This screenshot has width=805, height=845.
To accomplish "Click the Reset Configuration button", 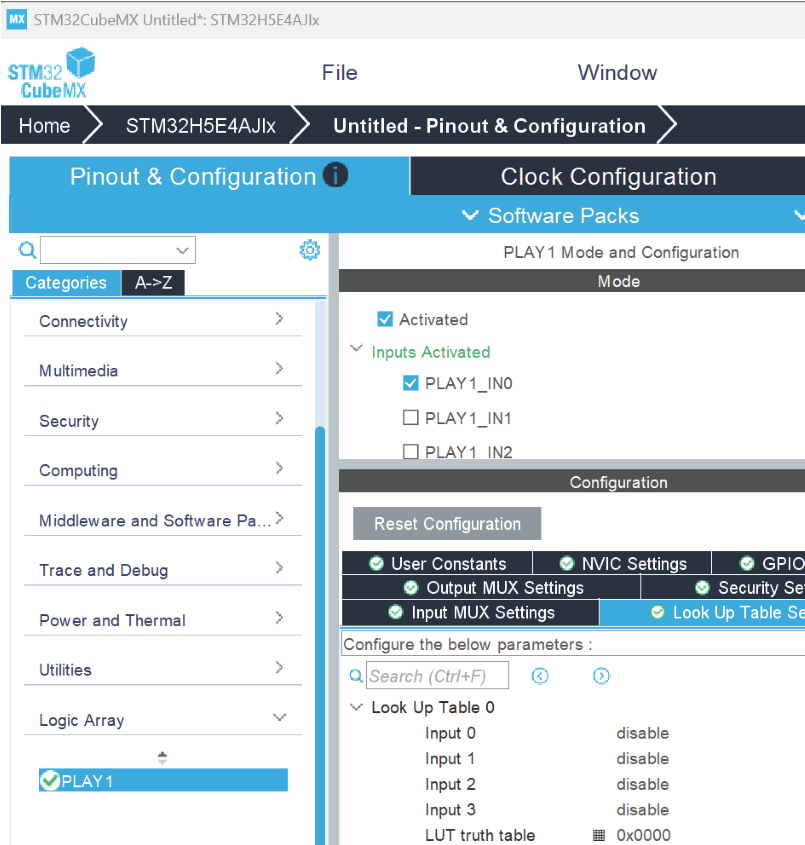I will click(x=447, y=523).
